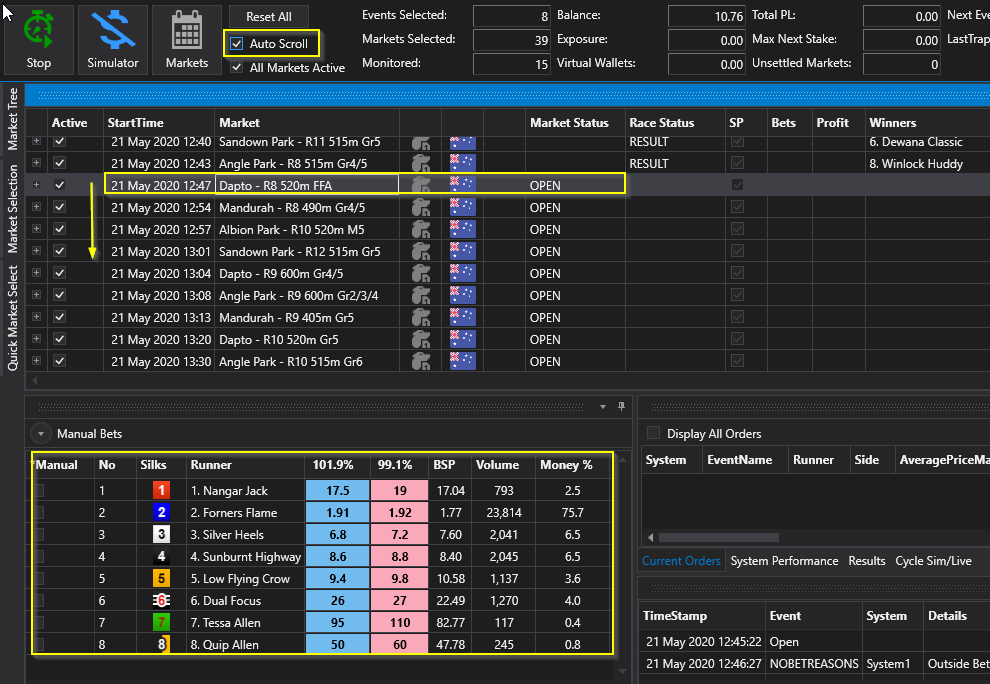Open the Quick Market Select side tab

coord(13,318)
